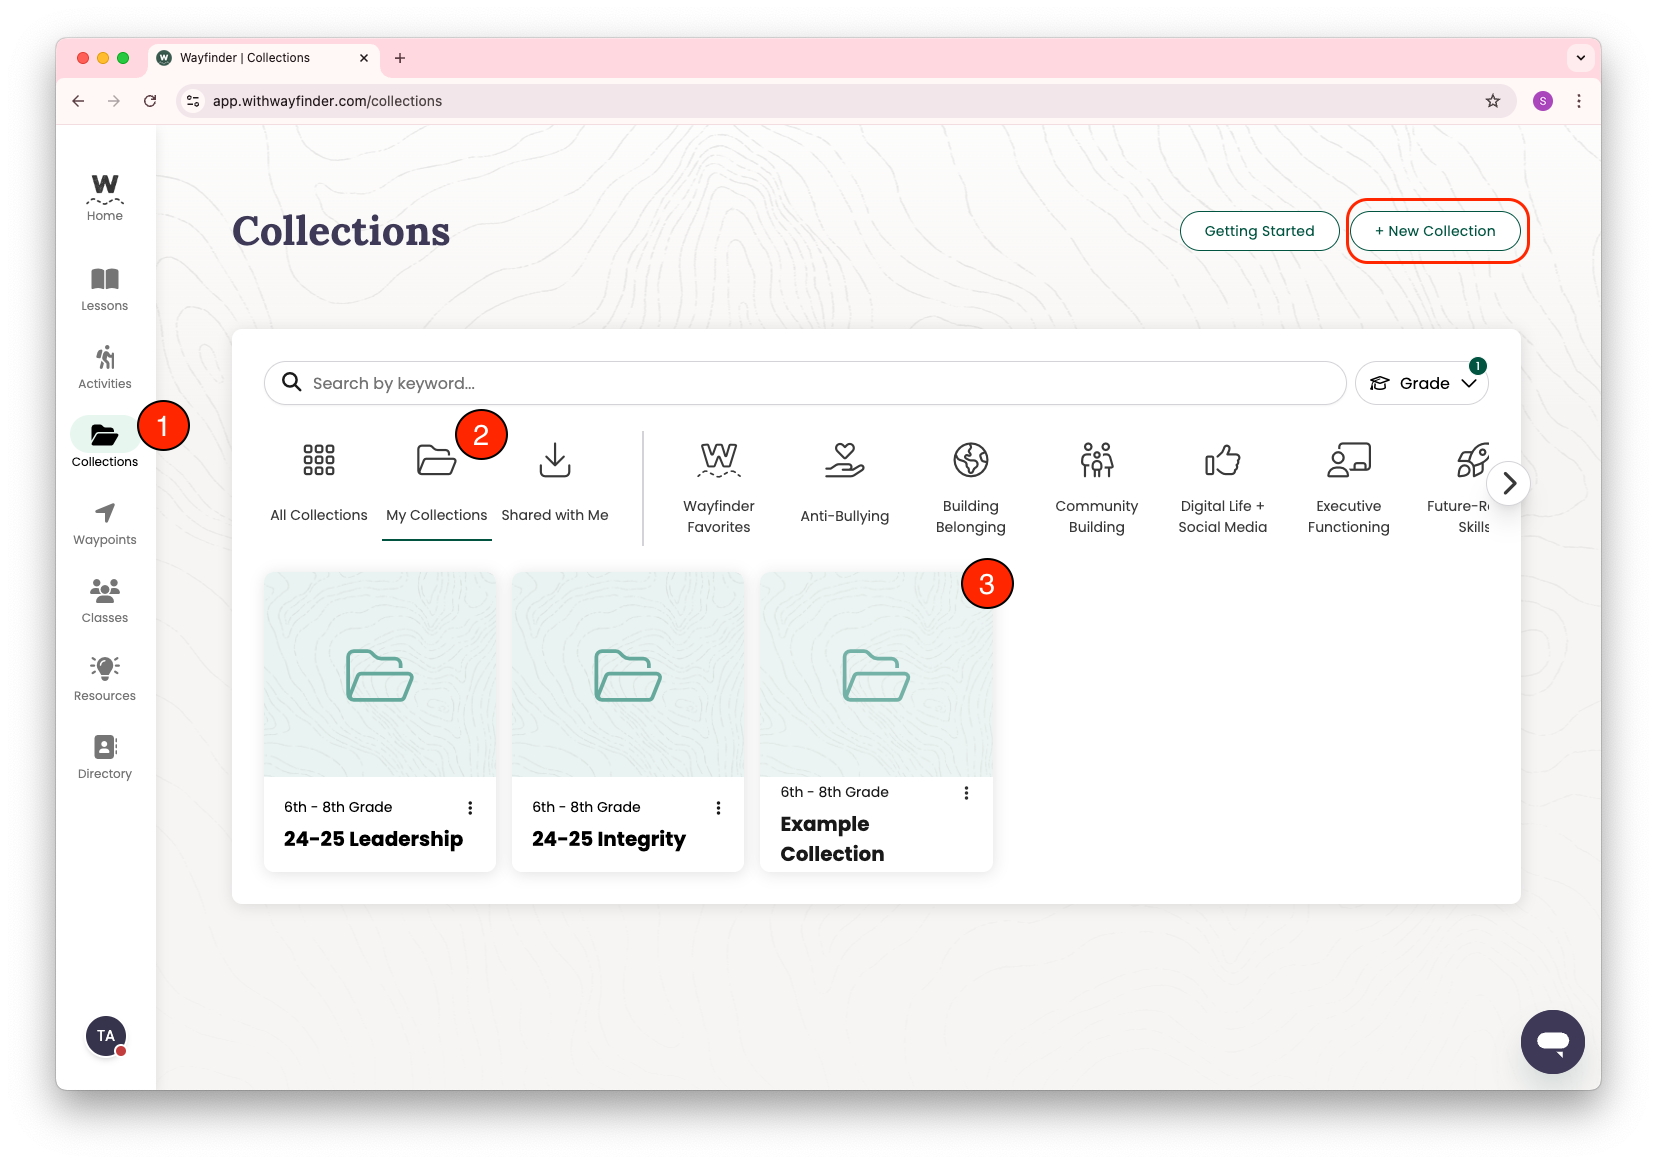This screenshot has height=1164, width=1657.
Task: Click the 24-25 Leadership title
Action: [x=373, y=839]
